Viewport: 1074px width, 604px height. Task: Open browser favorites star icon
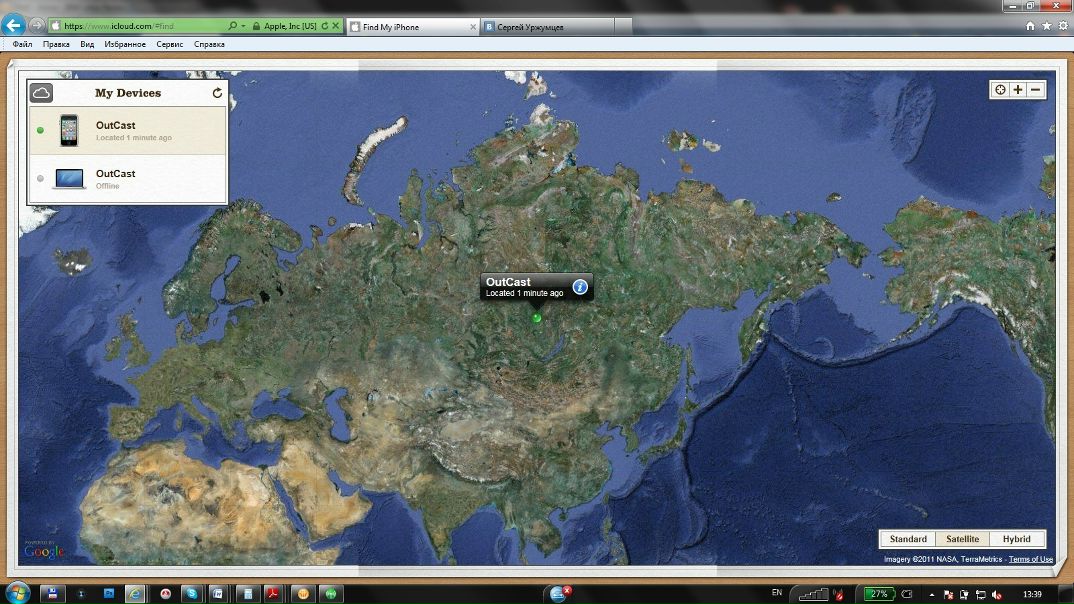[1047, 26]
